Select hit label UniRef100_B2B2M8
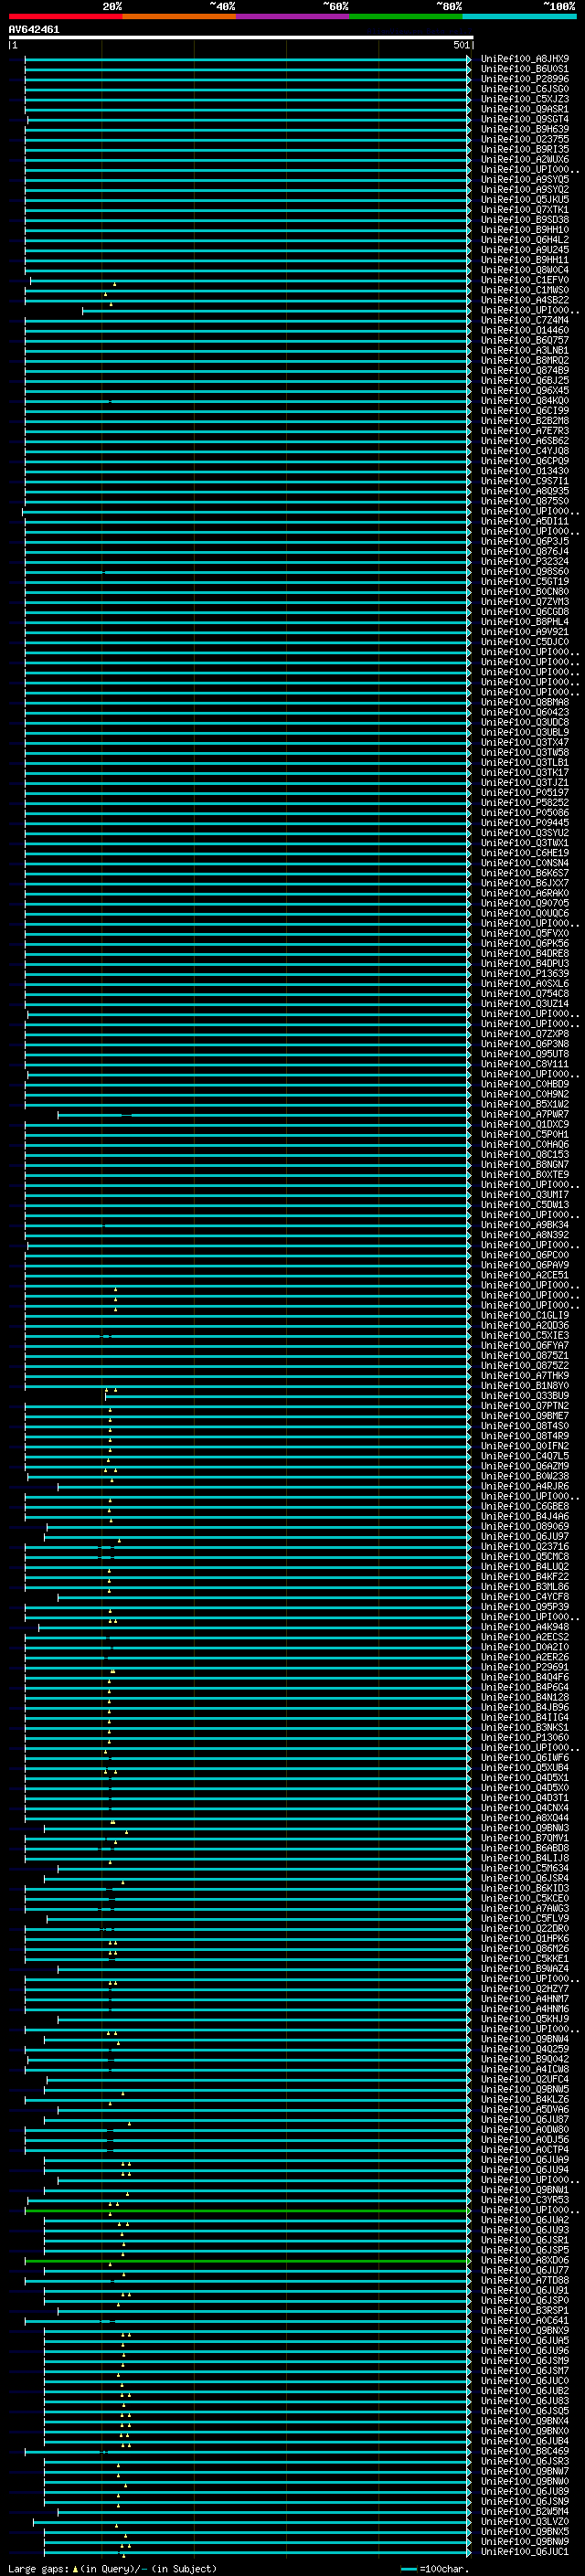 [525, 420]
